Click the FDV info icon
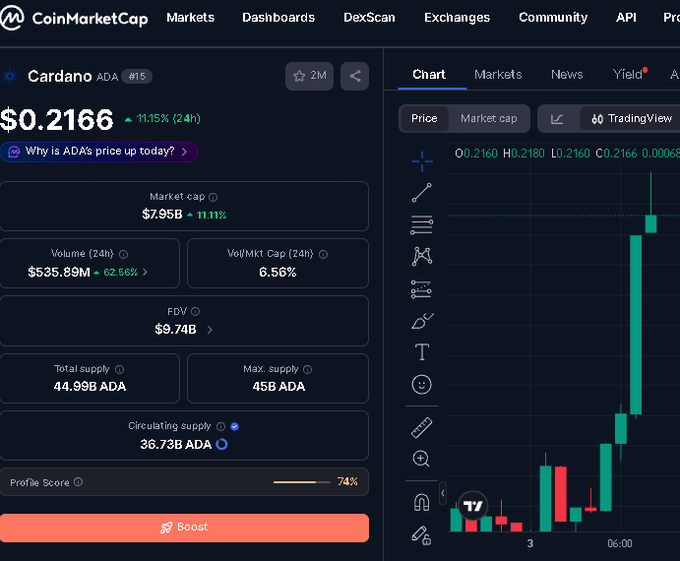Viewport: 680px width, 561px height. coord(195,311)
